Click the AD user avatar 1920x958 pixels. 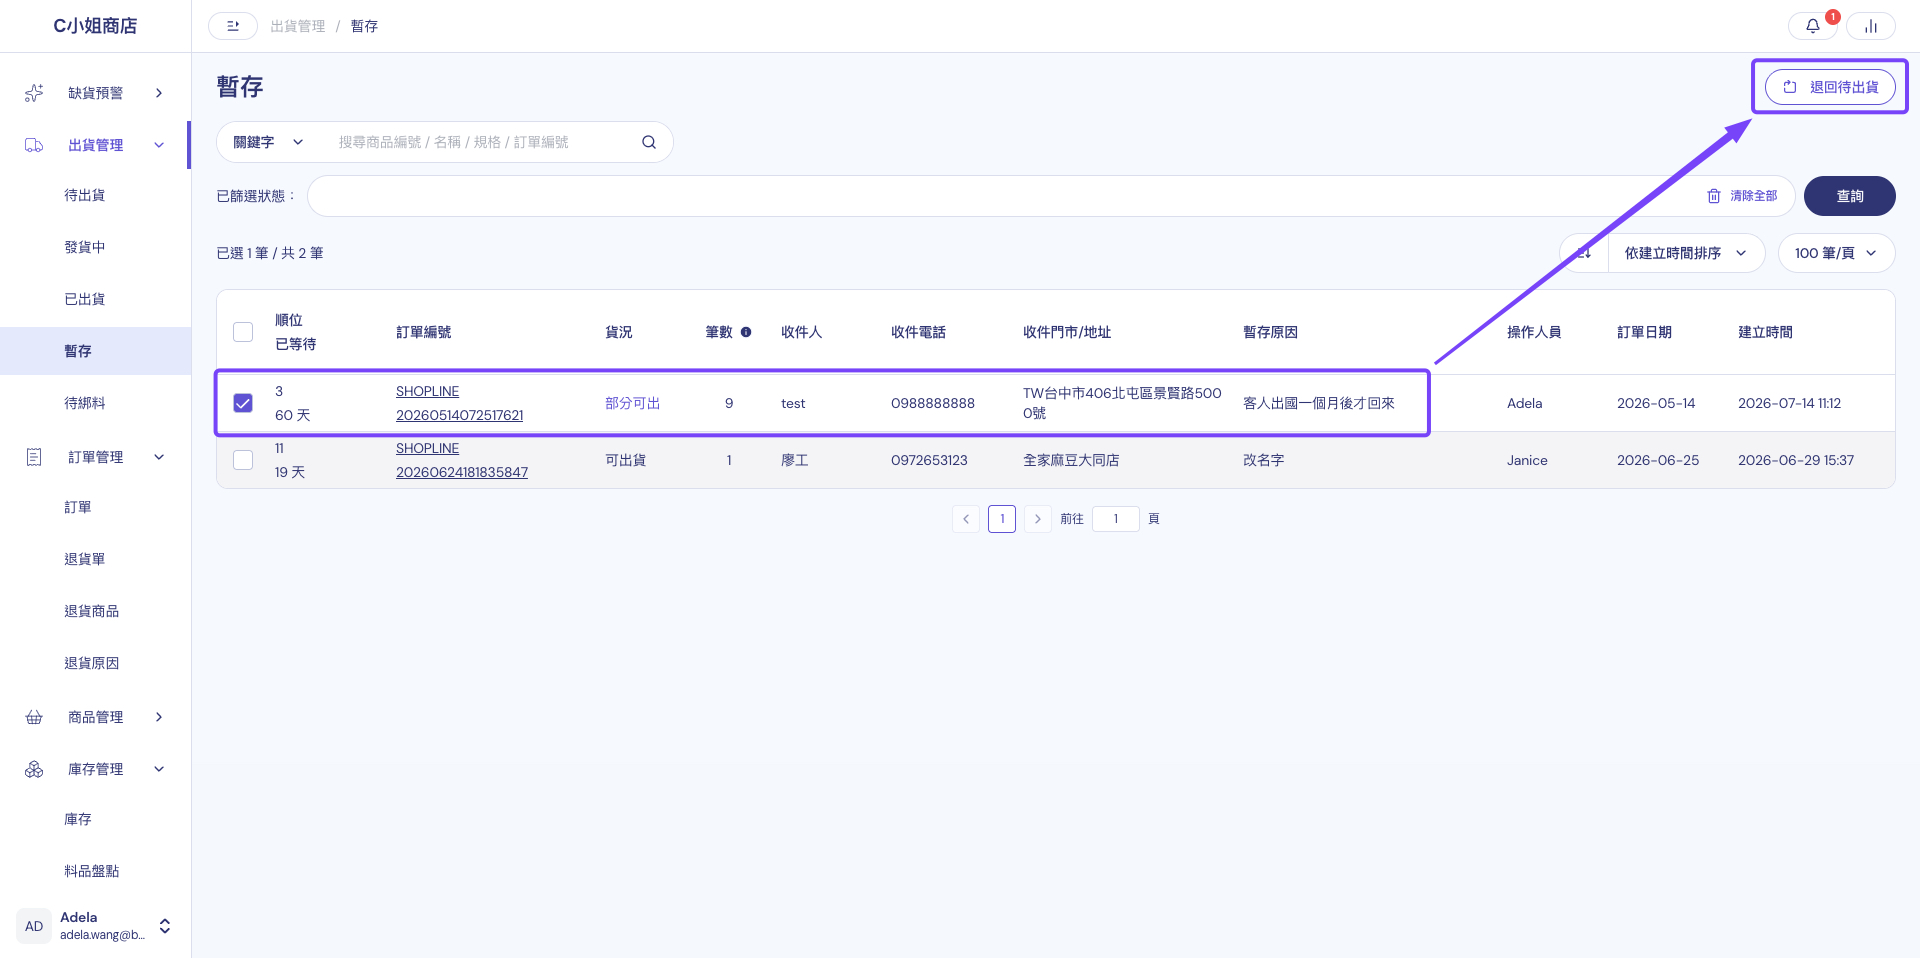coord(34,926)
